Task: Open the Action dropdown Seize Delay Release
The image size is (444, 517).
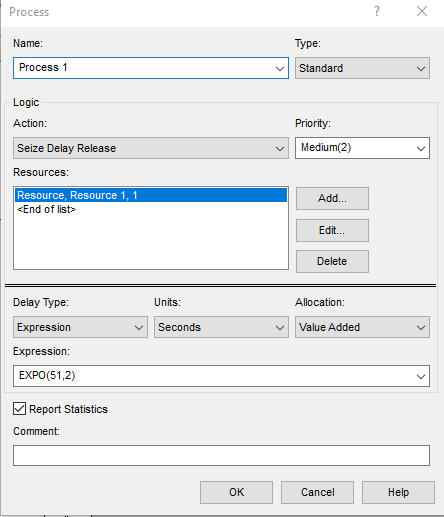Action: tap(151, 148)
